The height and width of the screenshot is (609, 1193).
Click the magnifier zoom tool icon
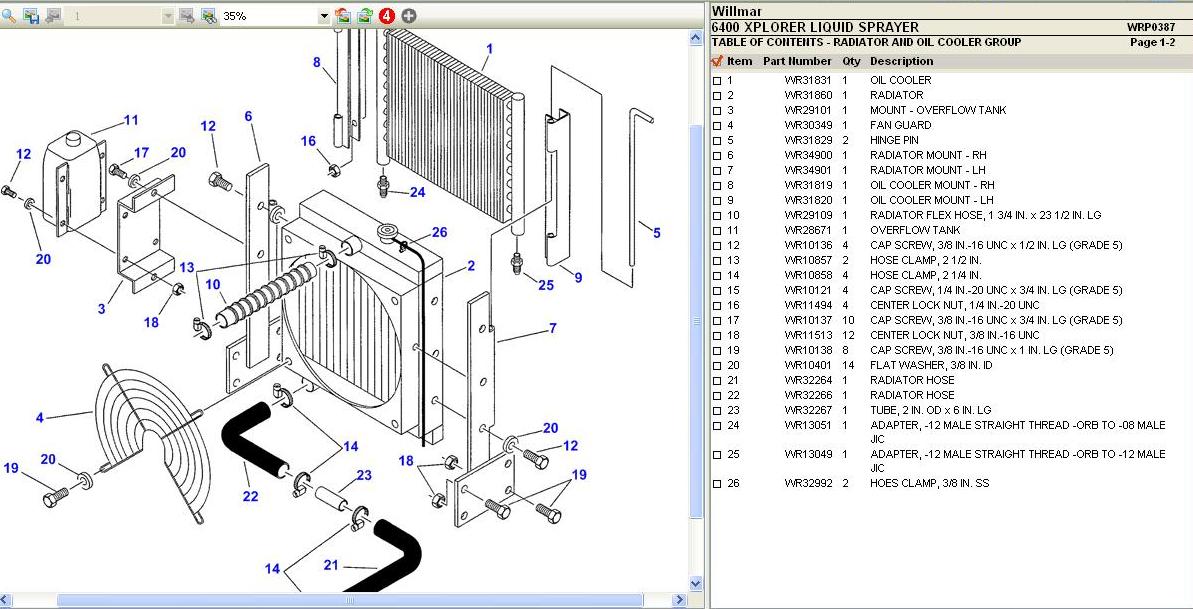click(x=9, y=15)
